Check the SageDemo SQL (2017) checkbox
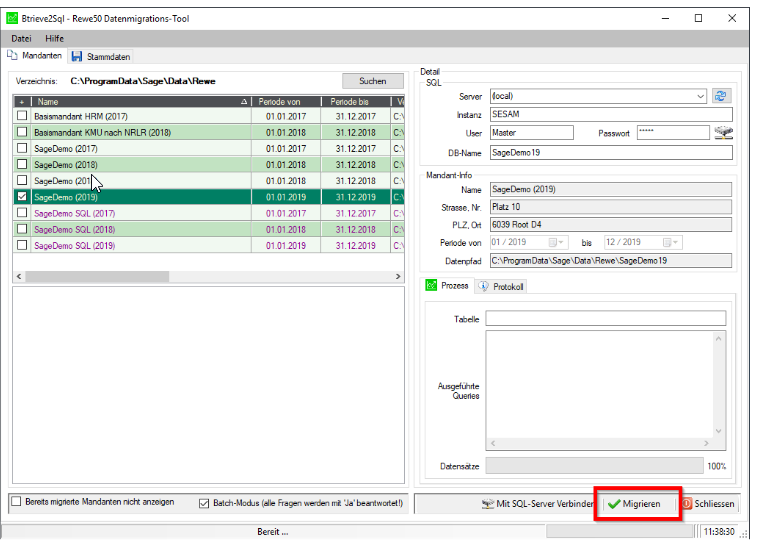Screen dimensions: 760x558 pos(22,212)
